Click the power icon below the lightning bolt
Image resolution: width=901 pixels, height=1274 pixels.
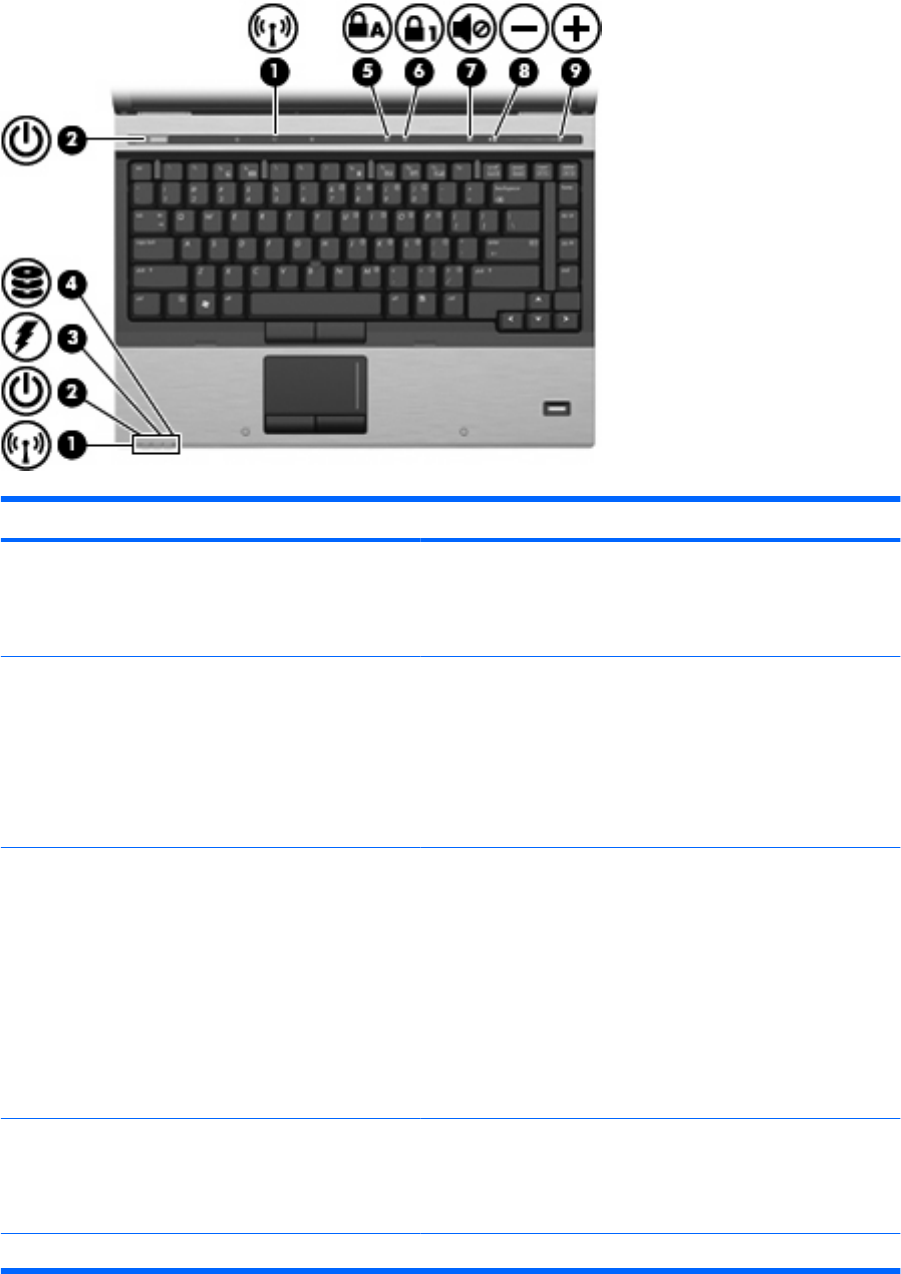[x=26, y=391]
